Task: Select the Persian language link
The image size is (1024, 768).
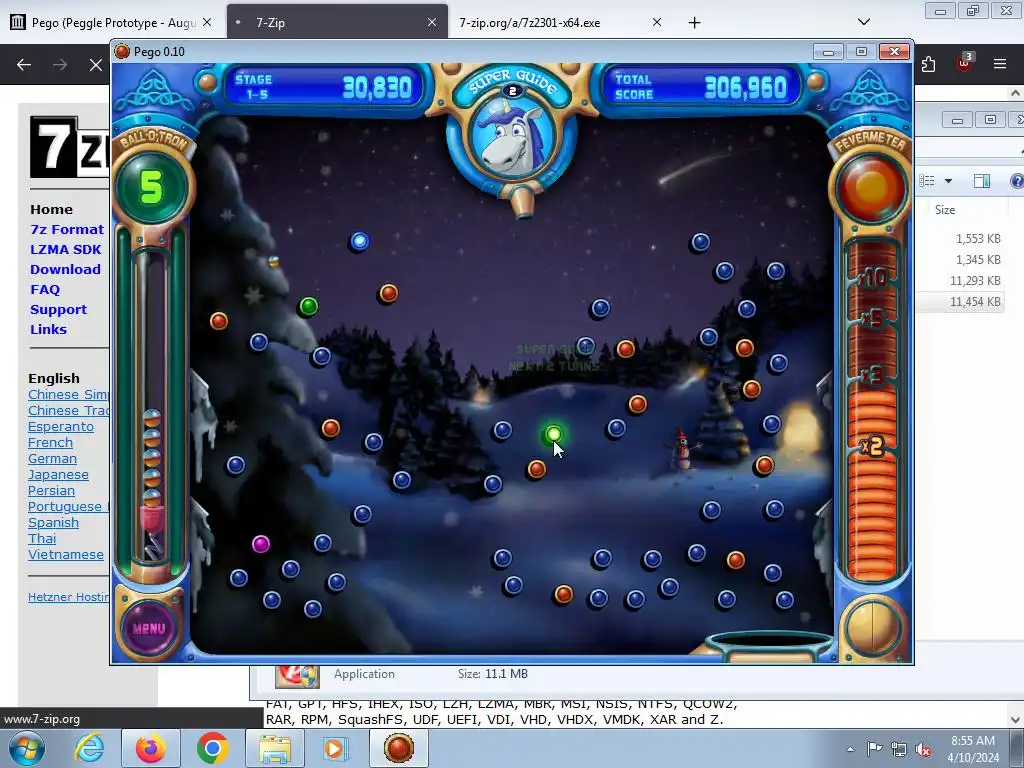Action: coord(51,490)
